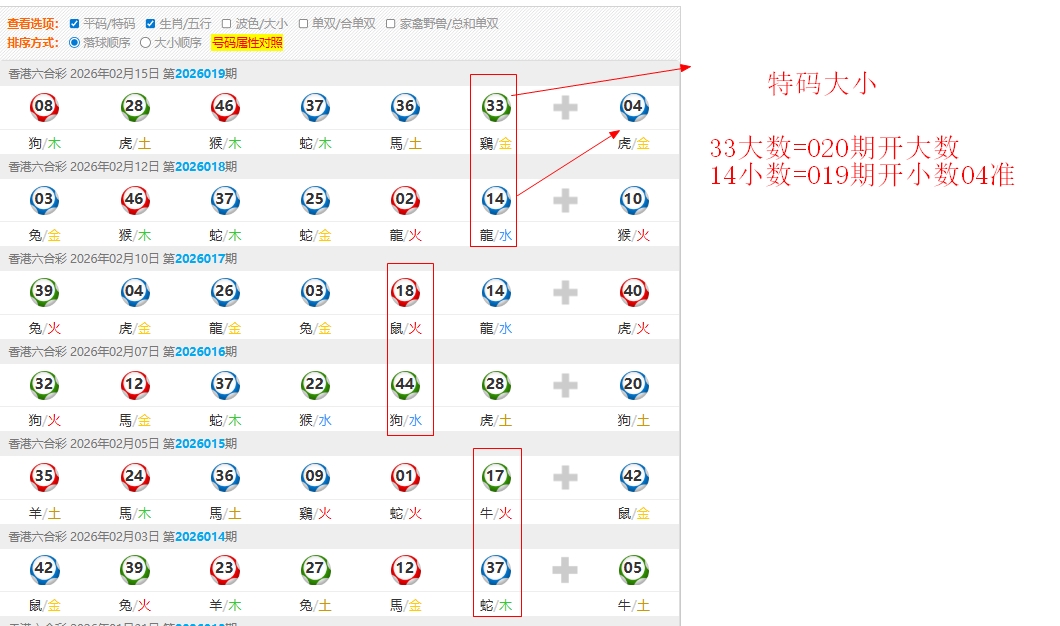Click the gray plus sign in draw 2026017
The height and width of the screenshot is (626, 1060).
click(x=565, y=292)
